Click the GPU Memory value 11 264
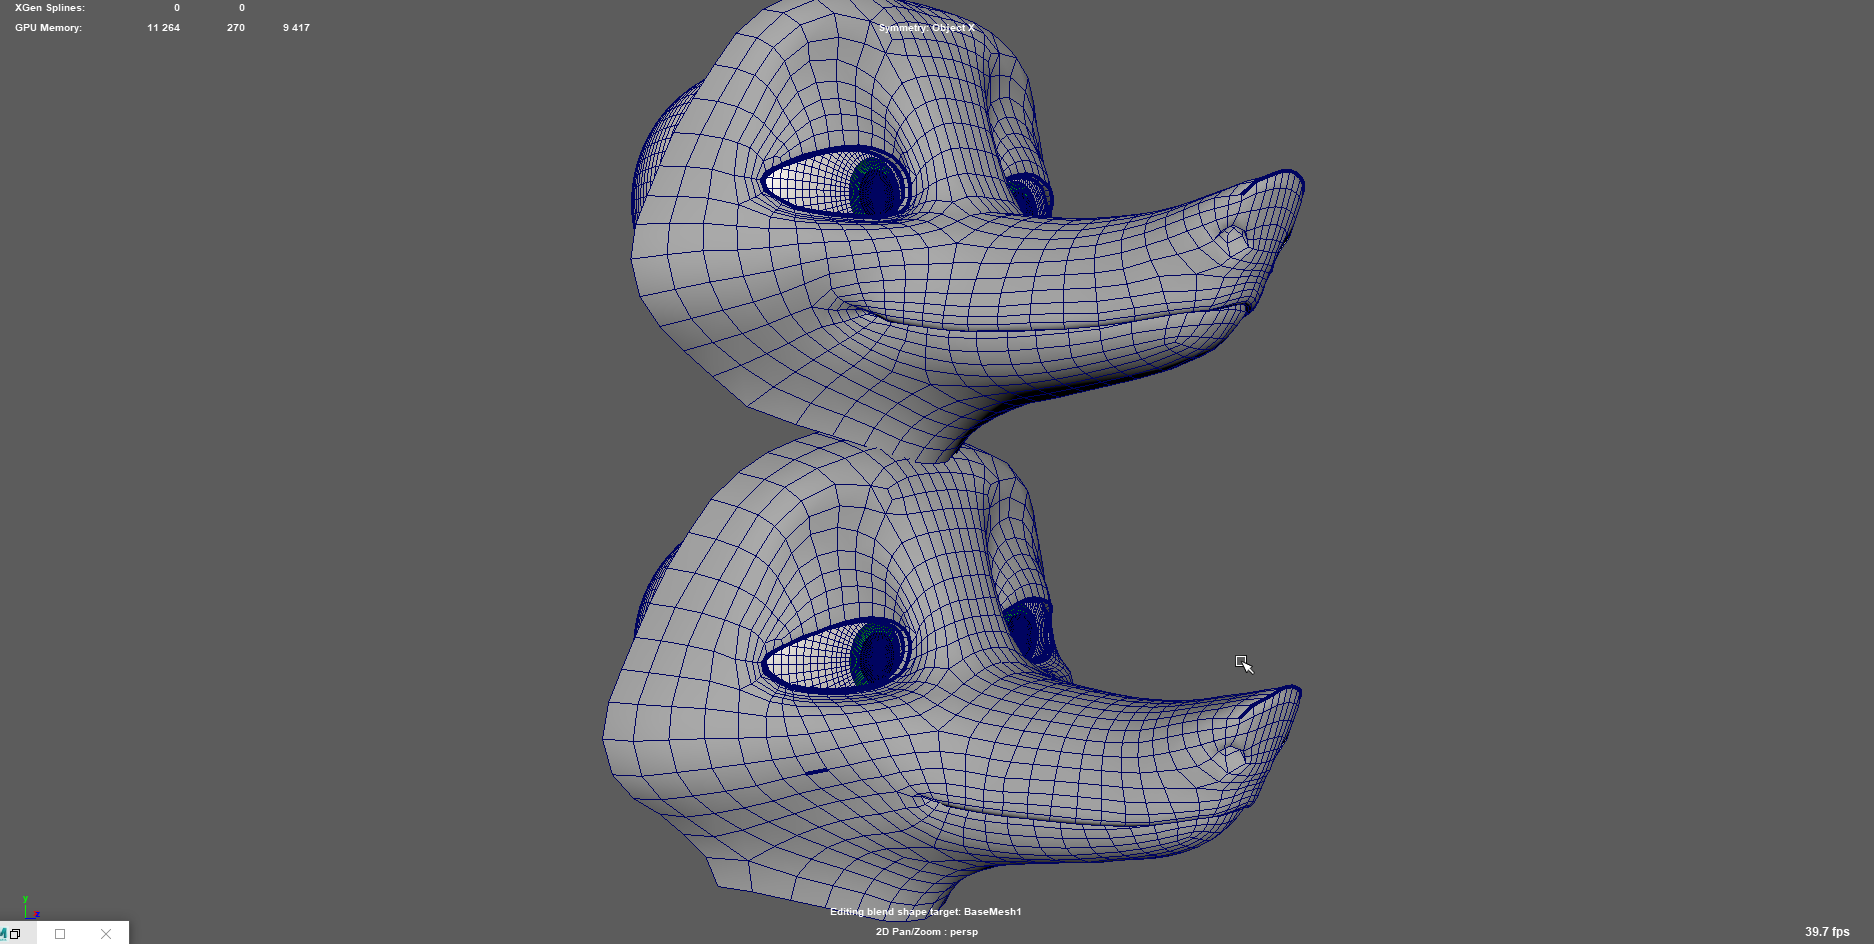This screenshot has height=944, width=1874. (x=163, y=28)
